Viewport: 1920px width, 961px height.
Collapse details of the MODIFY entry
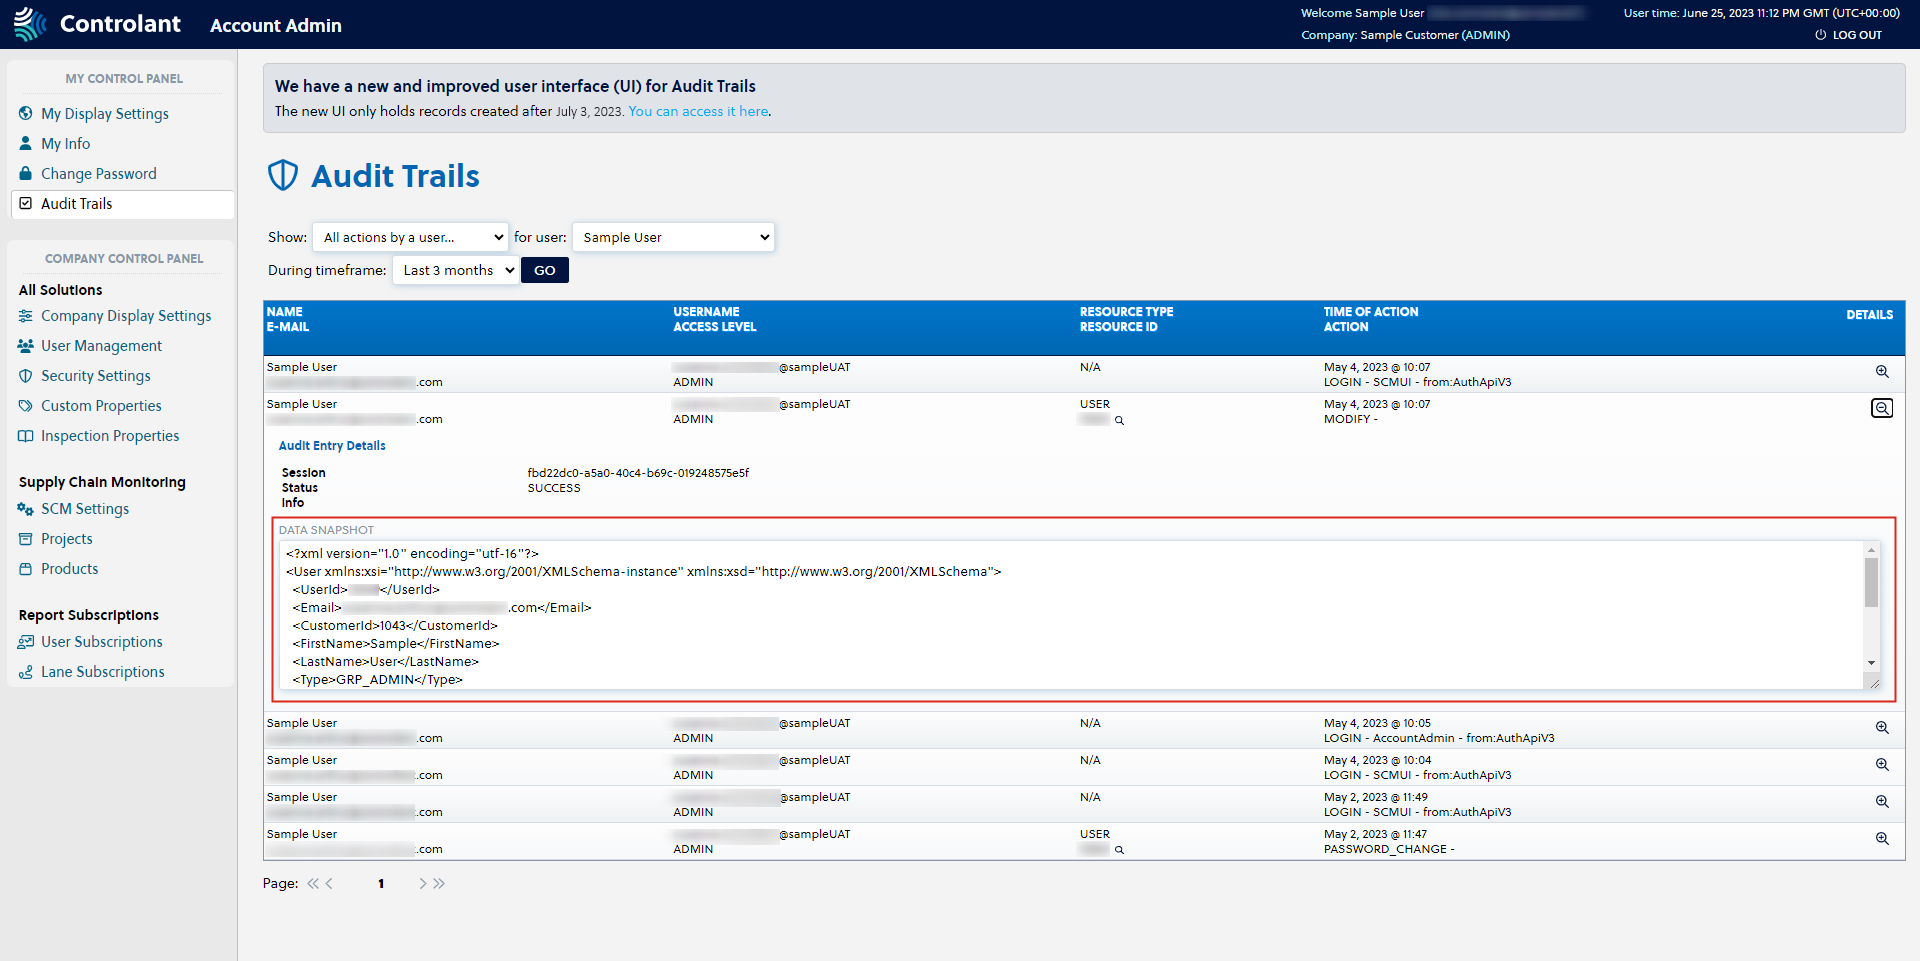[x=1882, y=408]
